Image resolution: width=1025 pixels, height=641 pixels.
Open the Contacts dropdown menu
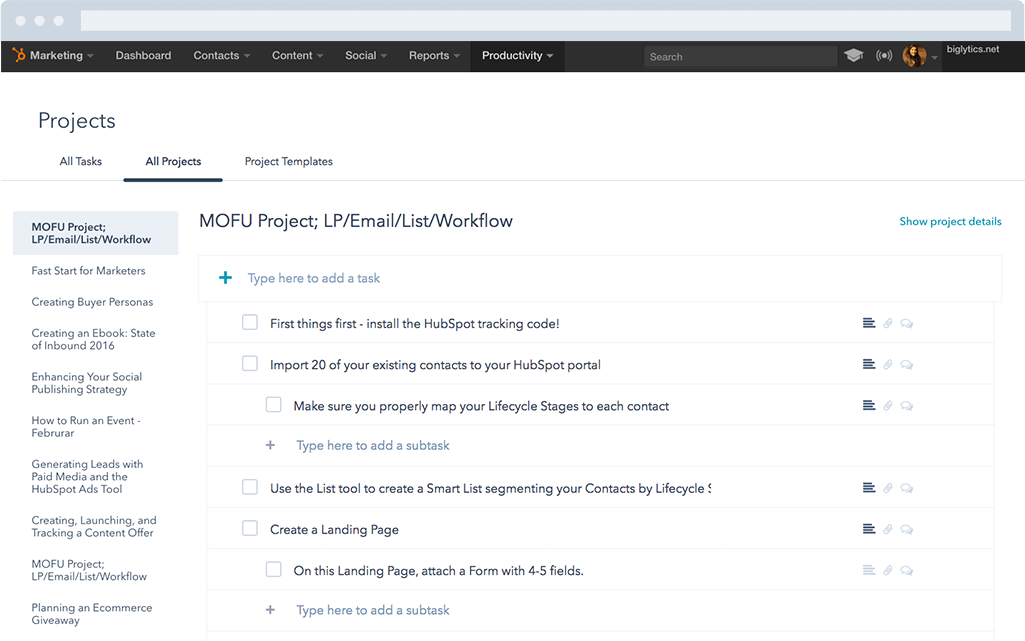[221, 56]
